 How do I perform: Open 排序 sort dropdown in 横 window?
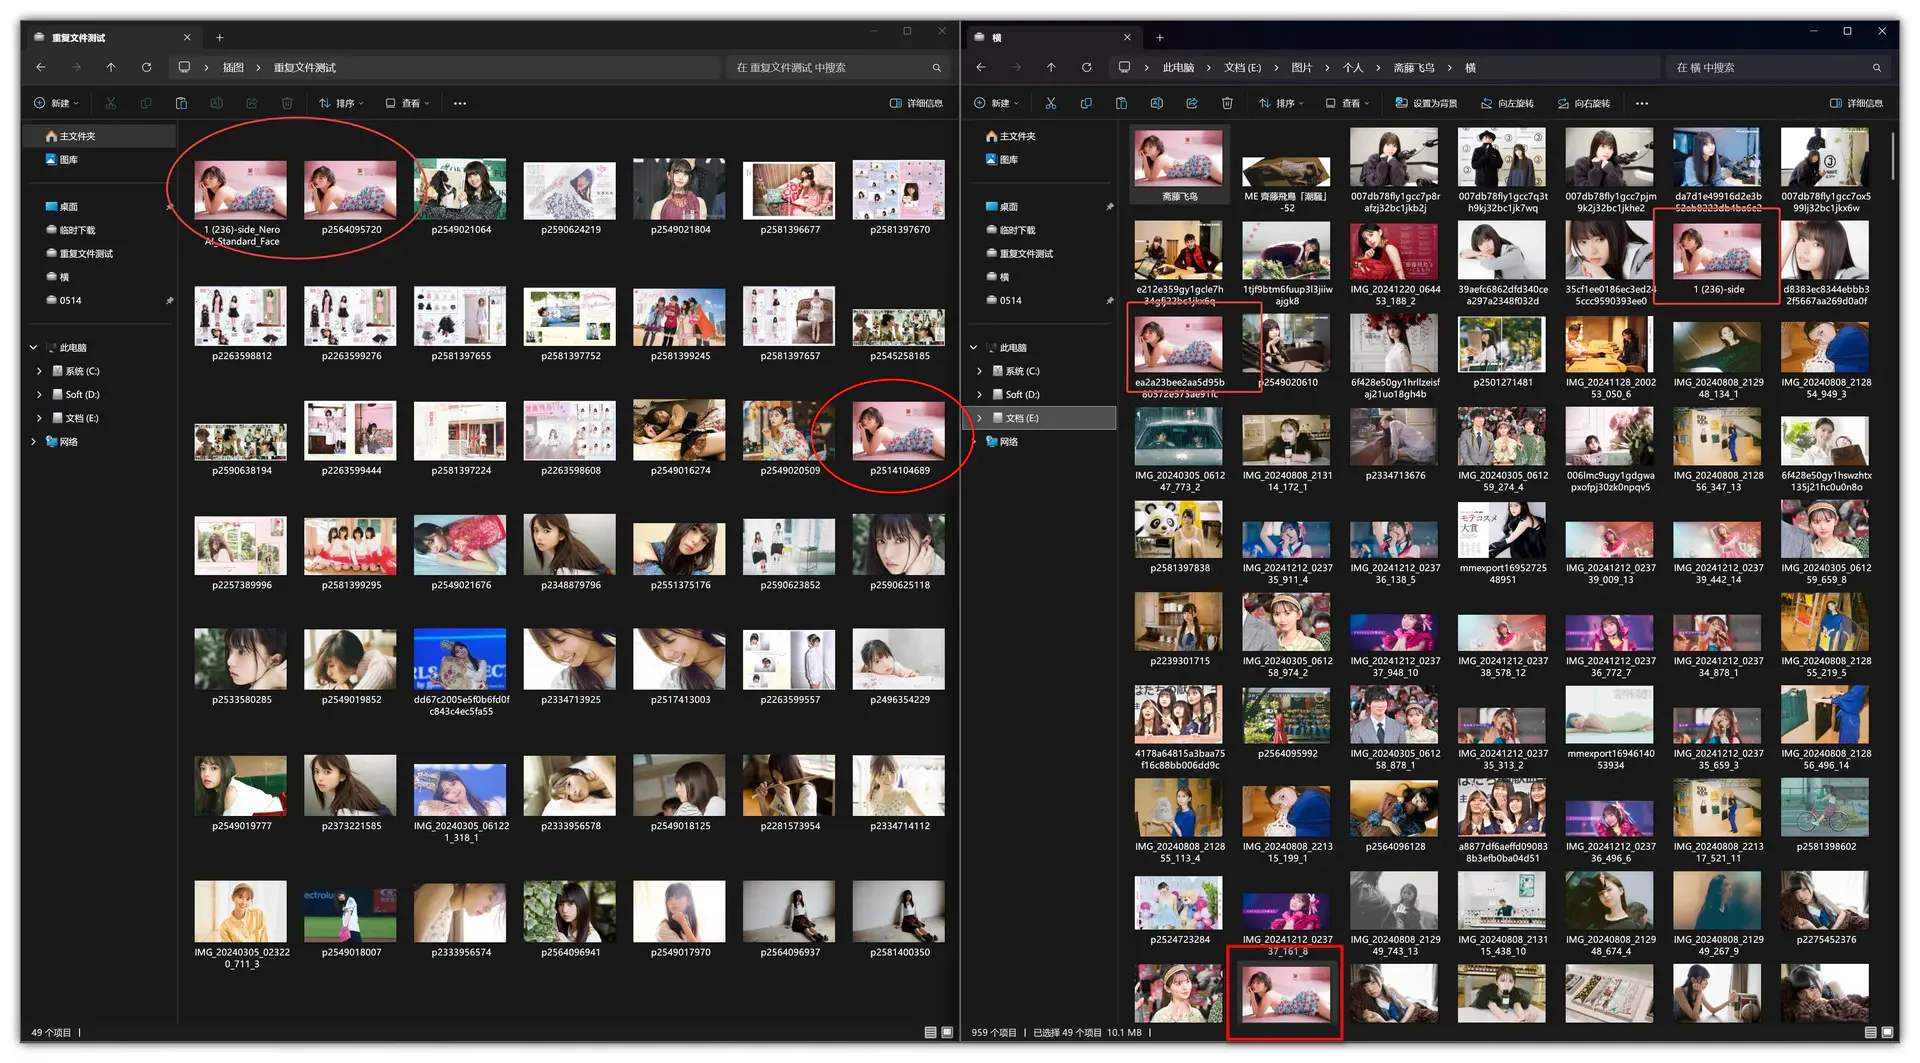click(x=1281, y=103)
